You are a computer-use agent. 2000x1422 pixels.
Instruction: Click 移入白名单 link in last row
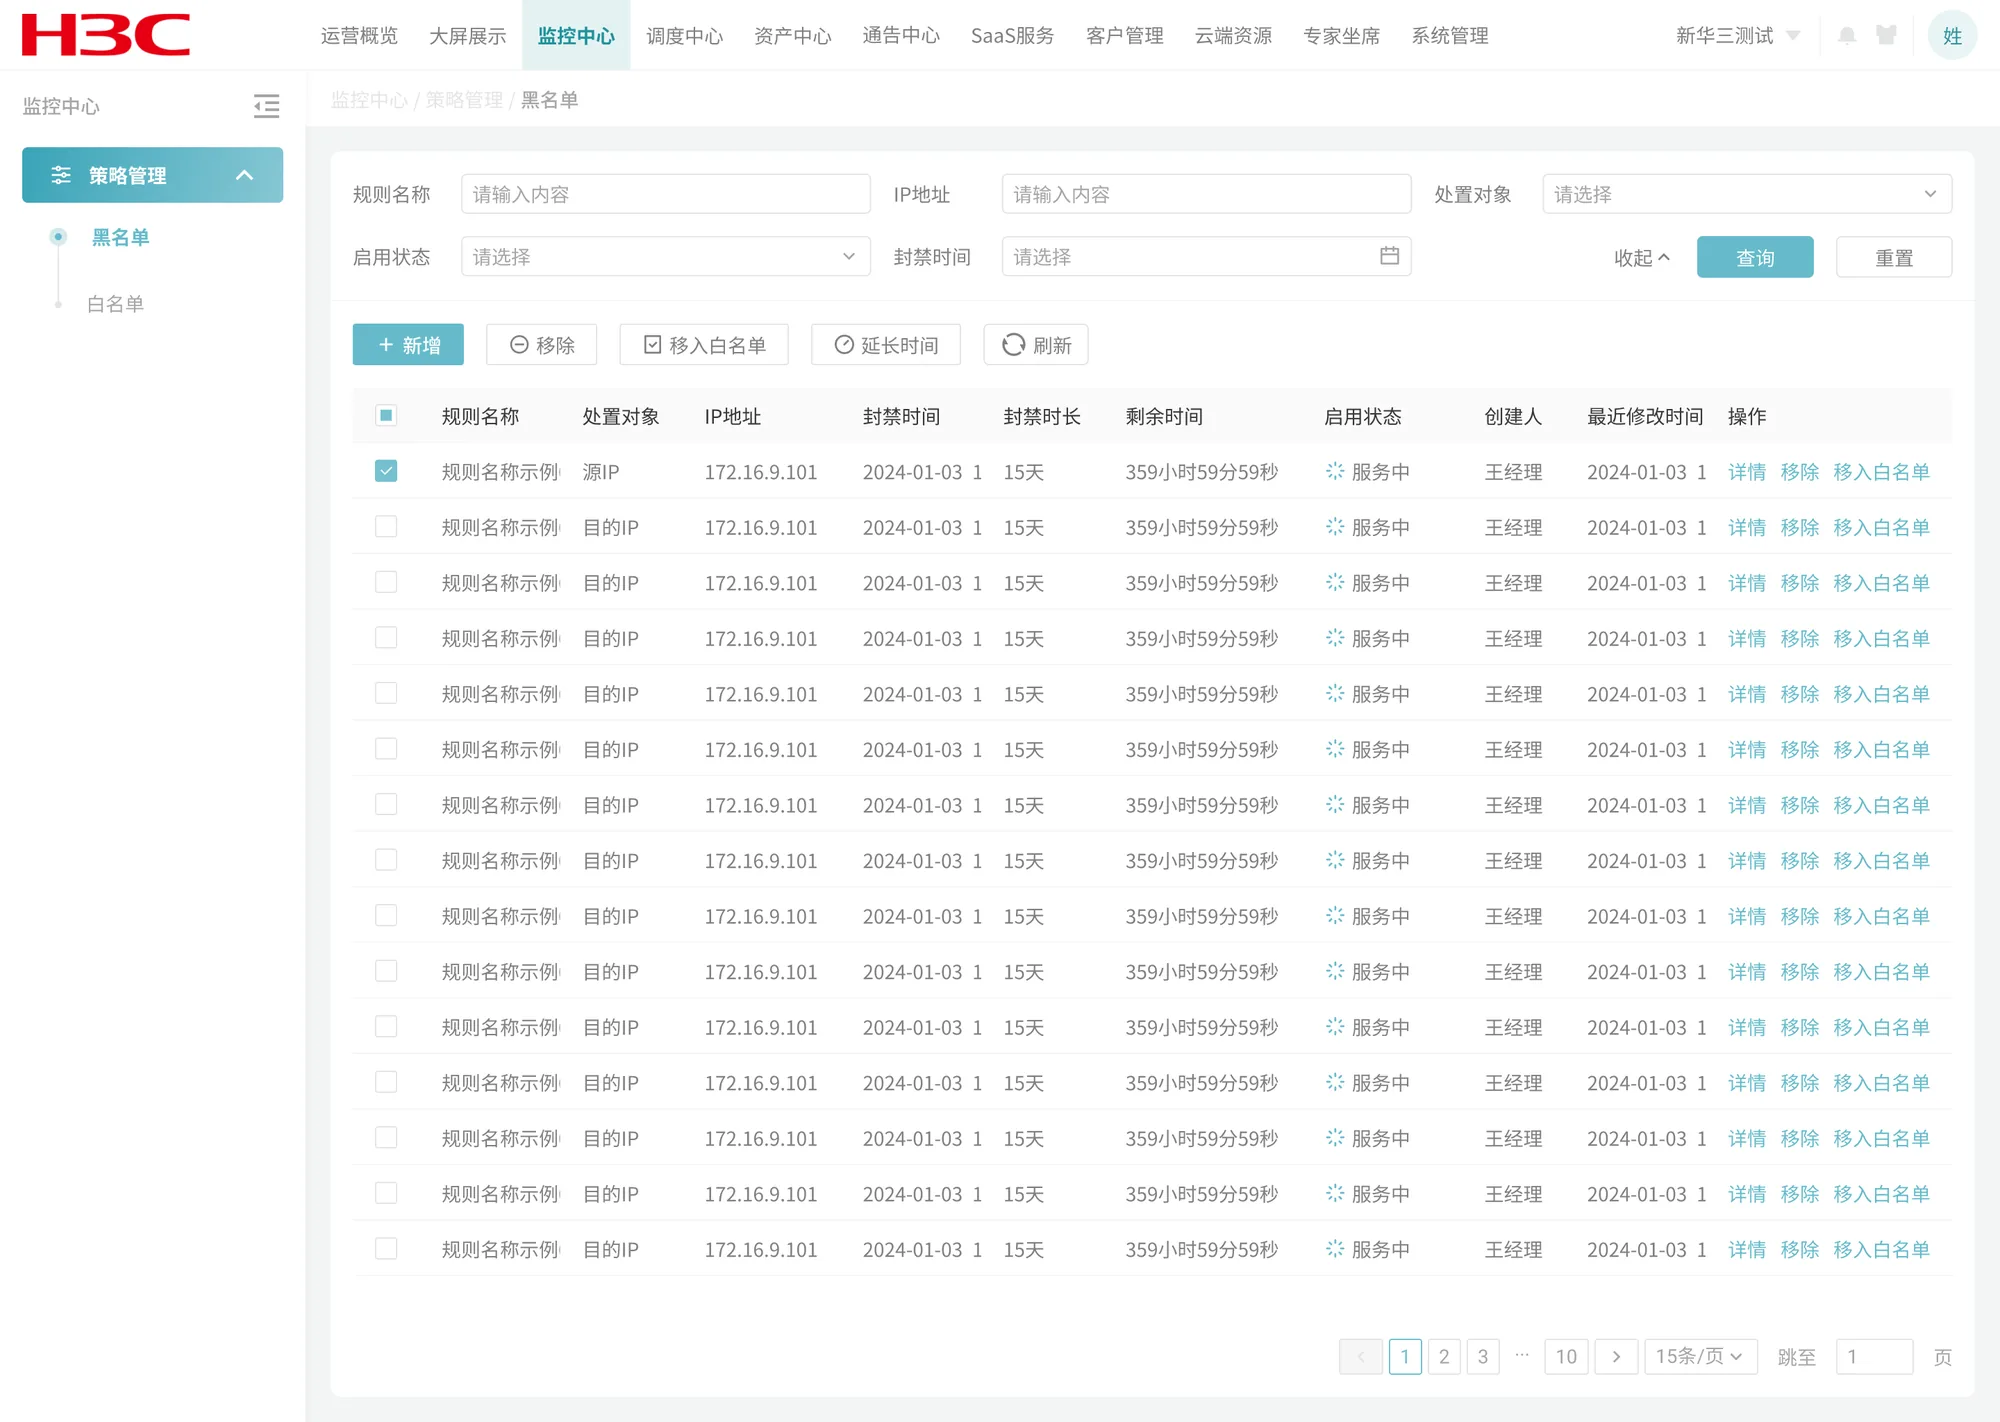click(1881, 1249)
